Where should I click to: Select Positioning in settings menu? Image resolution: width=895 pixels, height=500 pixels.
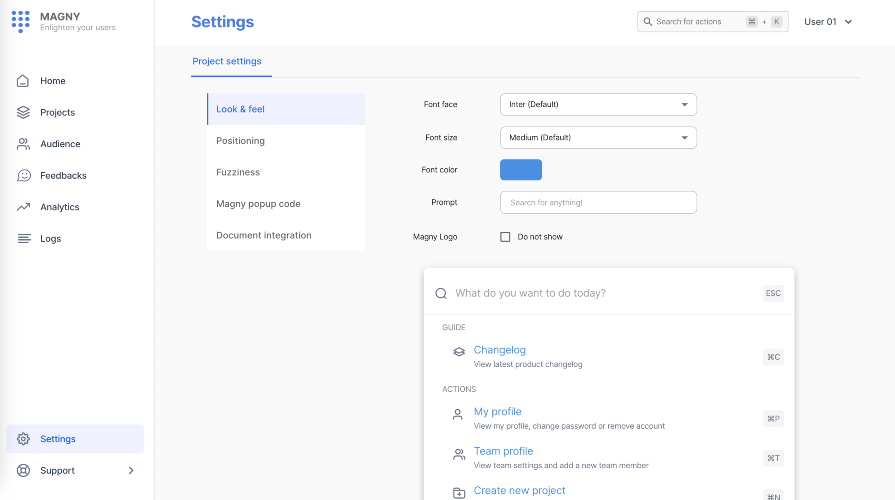(241, 141)
